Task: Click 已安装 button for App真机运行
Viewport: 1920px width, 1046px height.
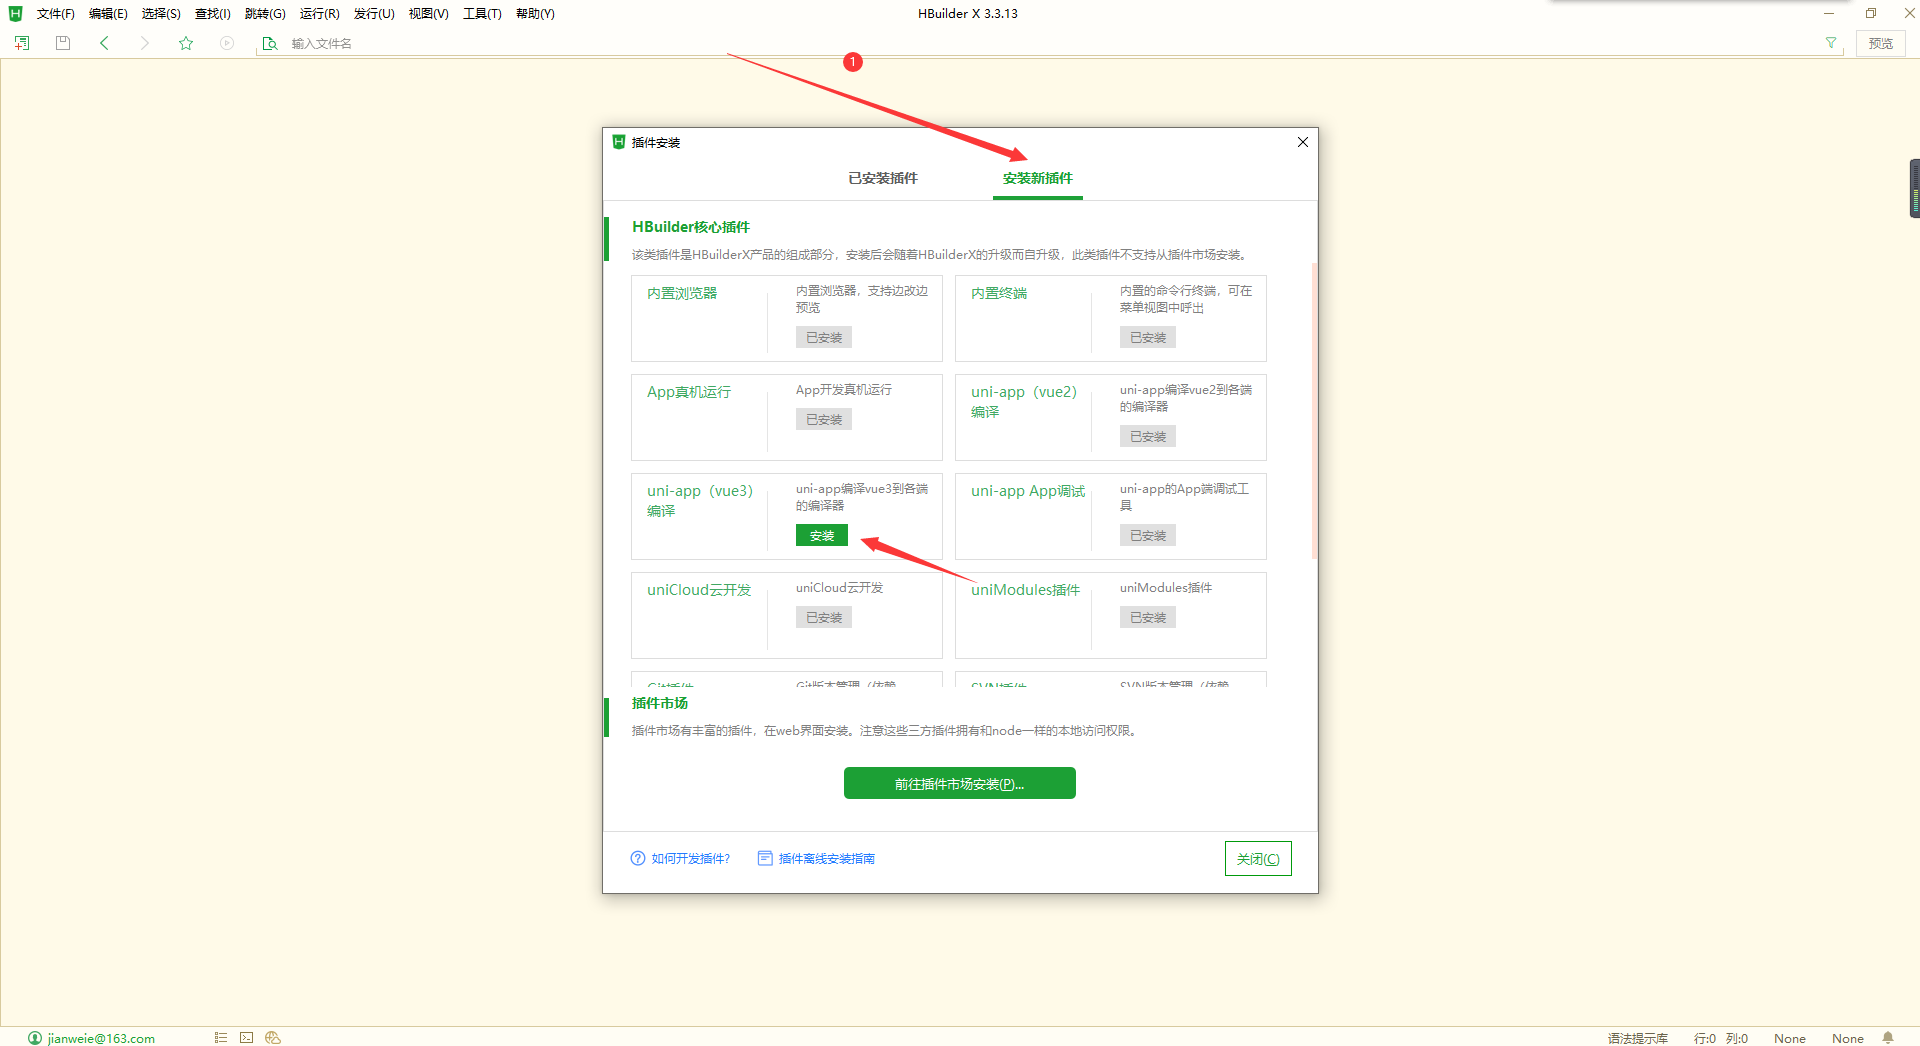Action: click(824, 419)
